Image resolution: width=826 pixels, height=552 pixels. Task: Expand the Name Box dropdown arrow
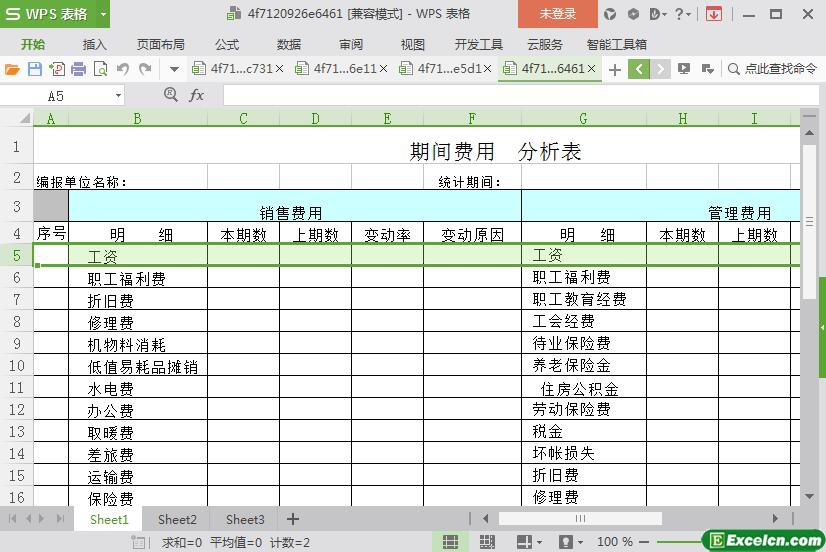point(119,96)
